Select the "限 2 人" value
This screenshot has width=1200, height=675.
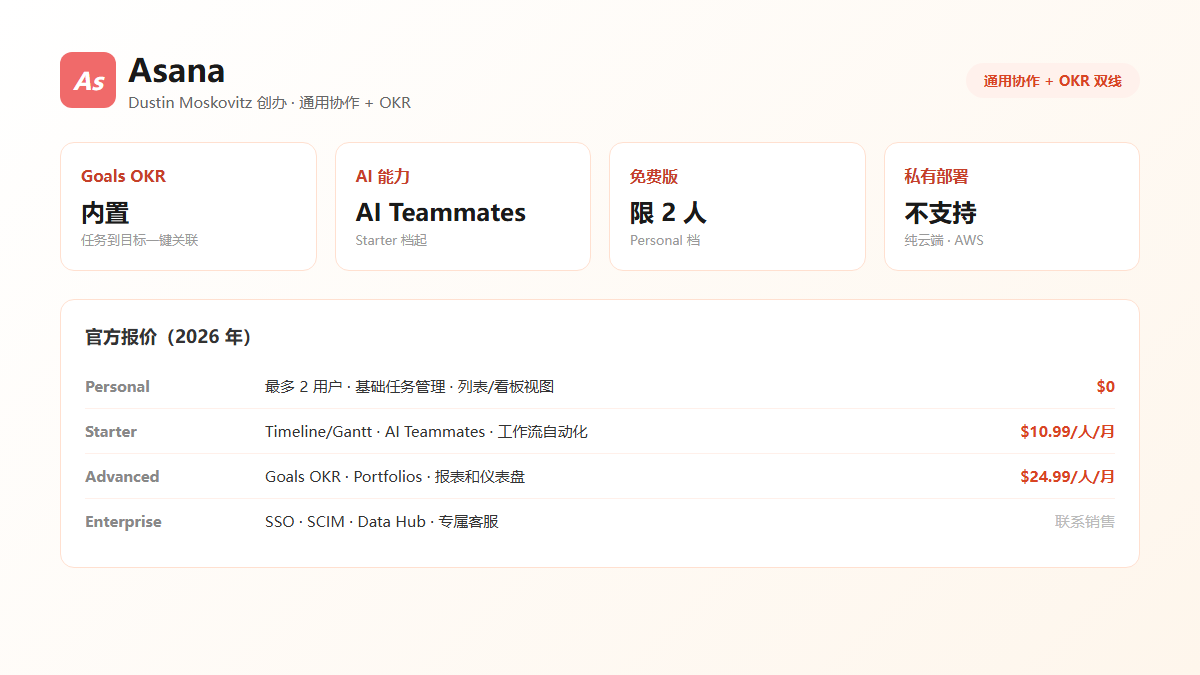(668, 212)
